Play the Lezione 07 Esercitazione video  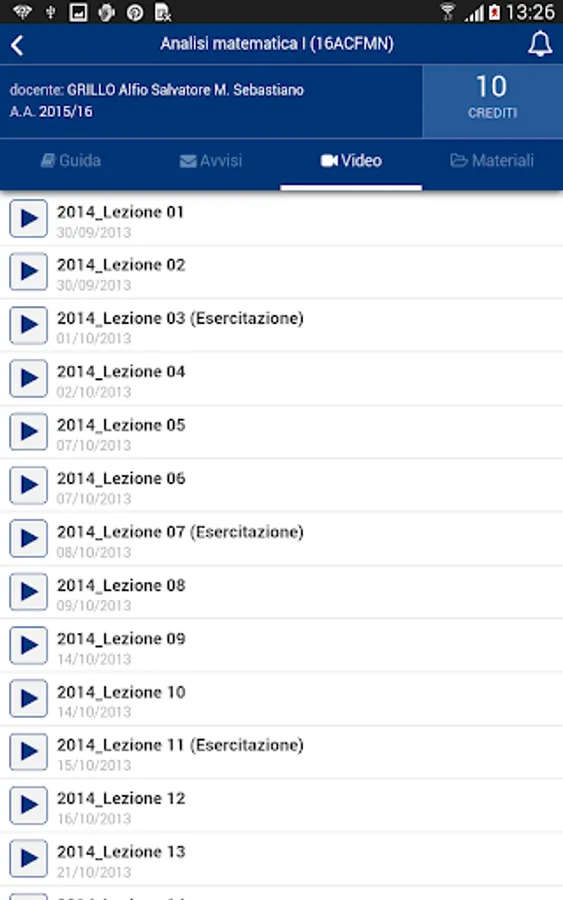pos(28,538)
